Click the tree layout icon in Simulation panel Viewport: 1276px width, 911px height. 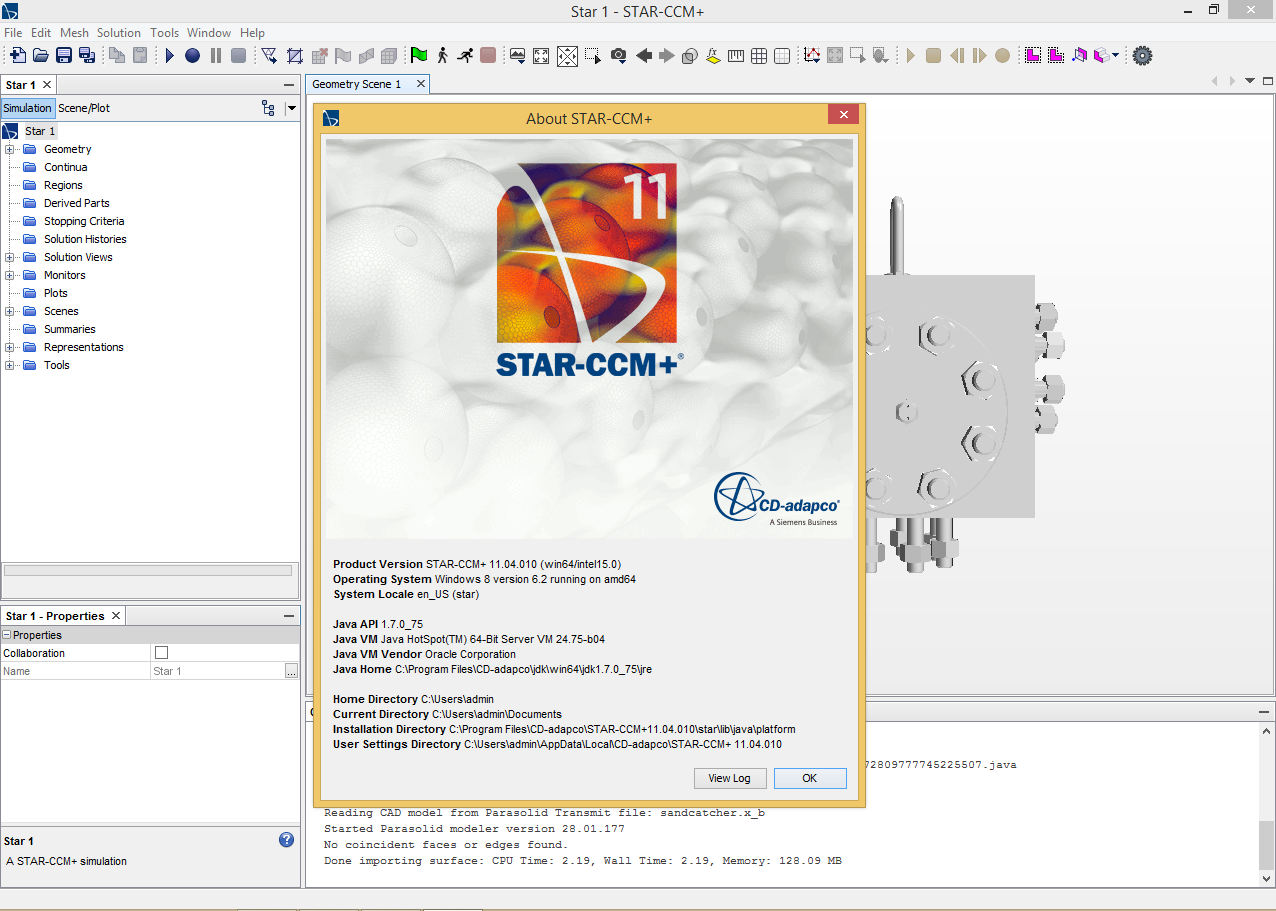coord(268,108)
